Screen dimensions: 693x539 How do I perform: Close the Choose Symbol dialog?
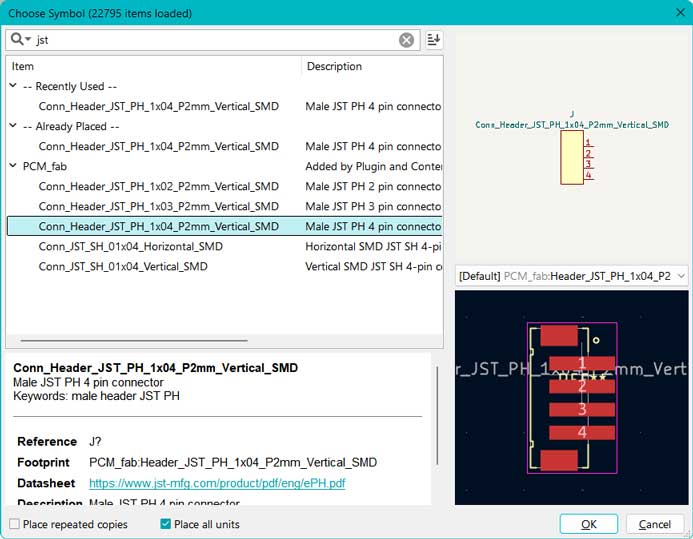pyautogui.click(x=681, y=12)
